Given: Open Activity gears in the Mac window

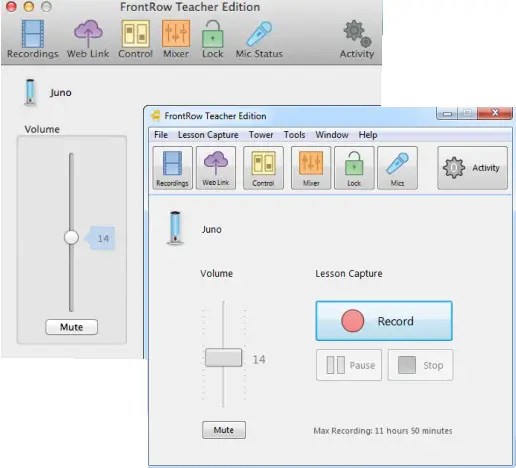Looking at the screenshot, I should click(x=357, y=39).
